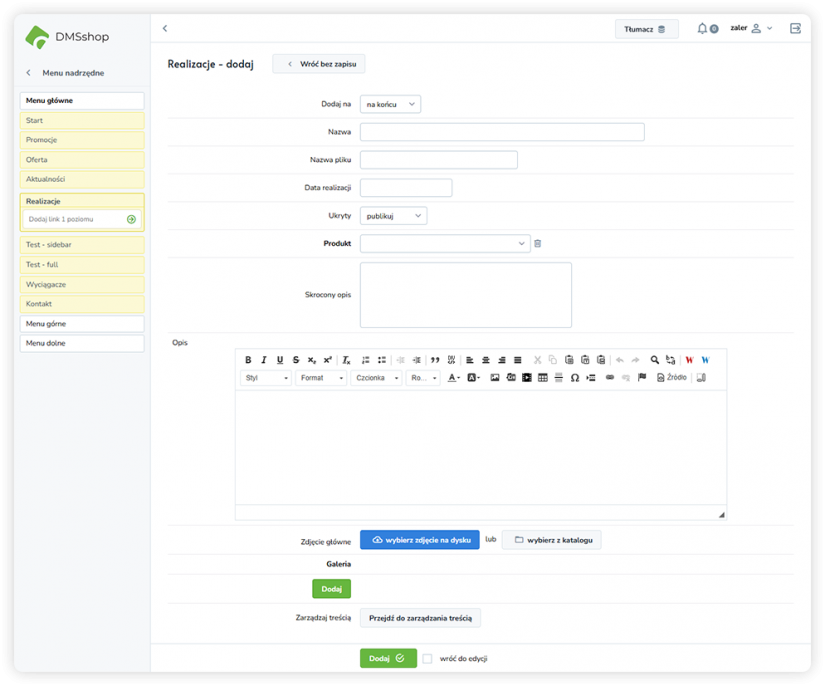Insert special character with Omega icon

575,378
